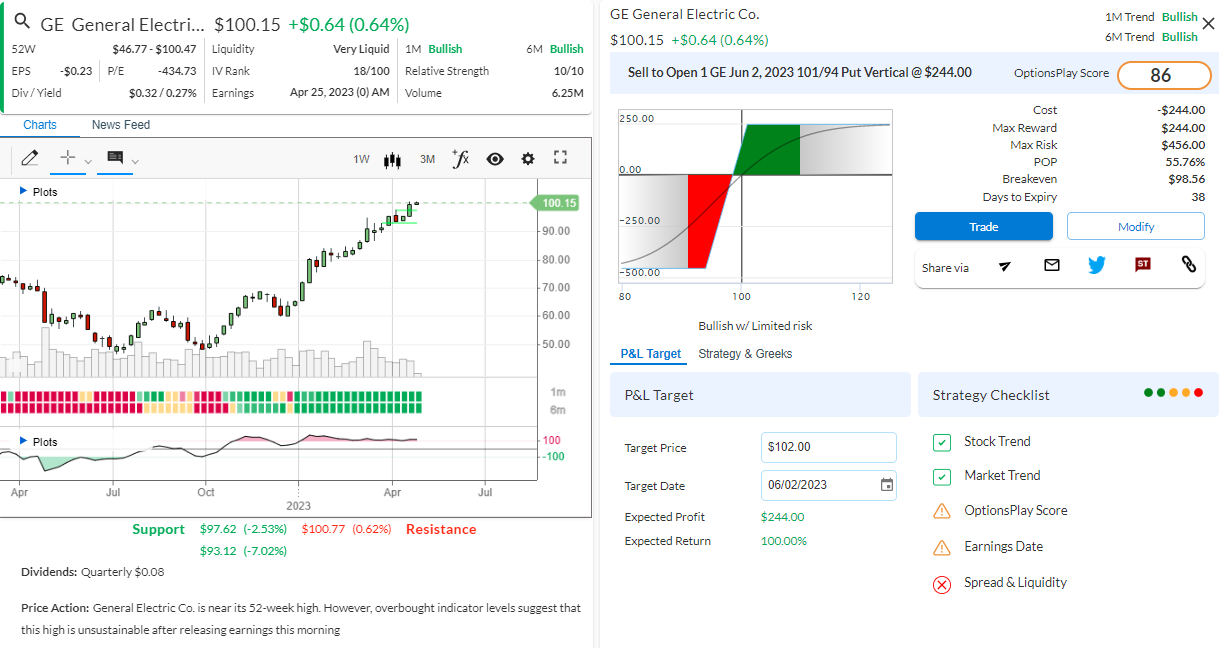Click the Dividends Quarterly $0.08 text

coord(92,572)
